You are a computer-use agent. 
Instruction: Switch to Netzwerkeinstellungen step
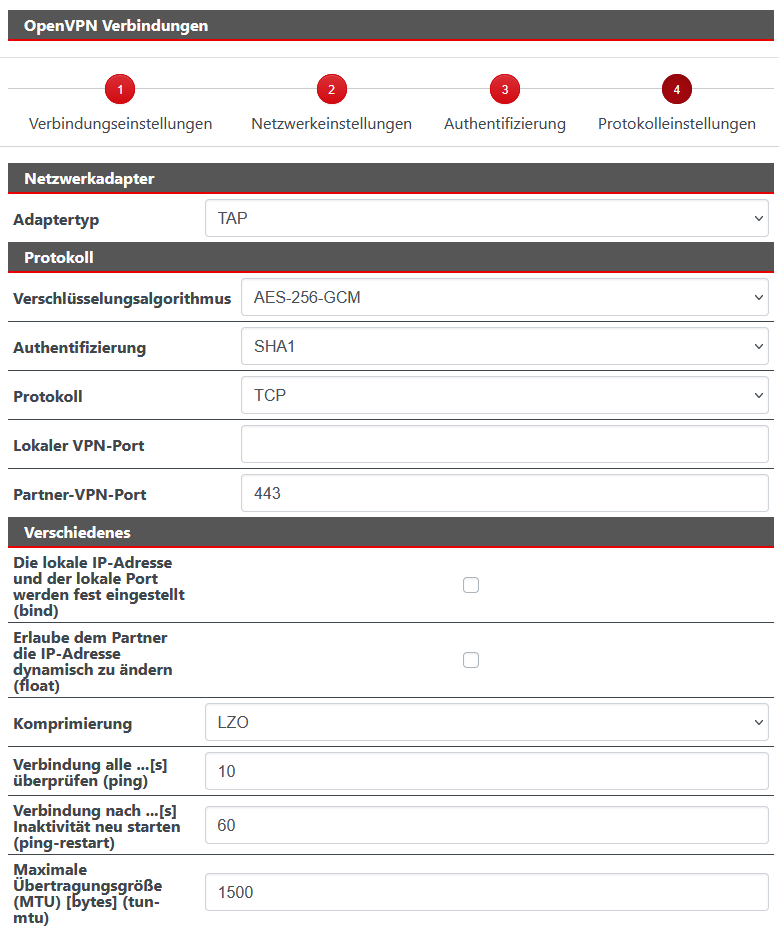coord(331,124)
